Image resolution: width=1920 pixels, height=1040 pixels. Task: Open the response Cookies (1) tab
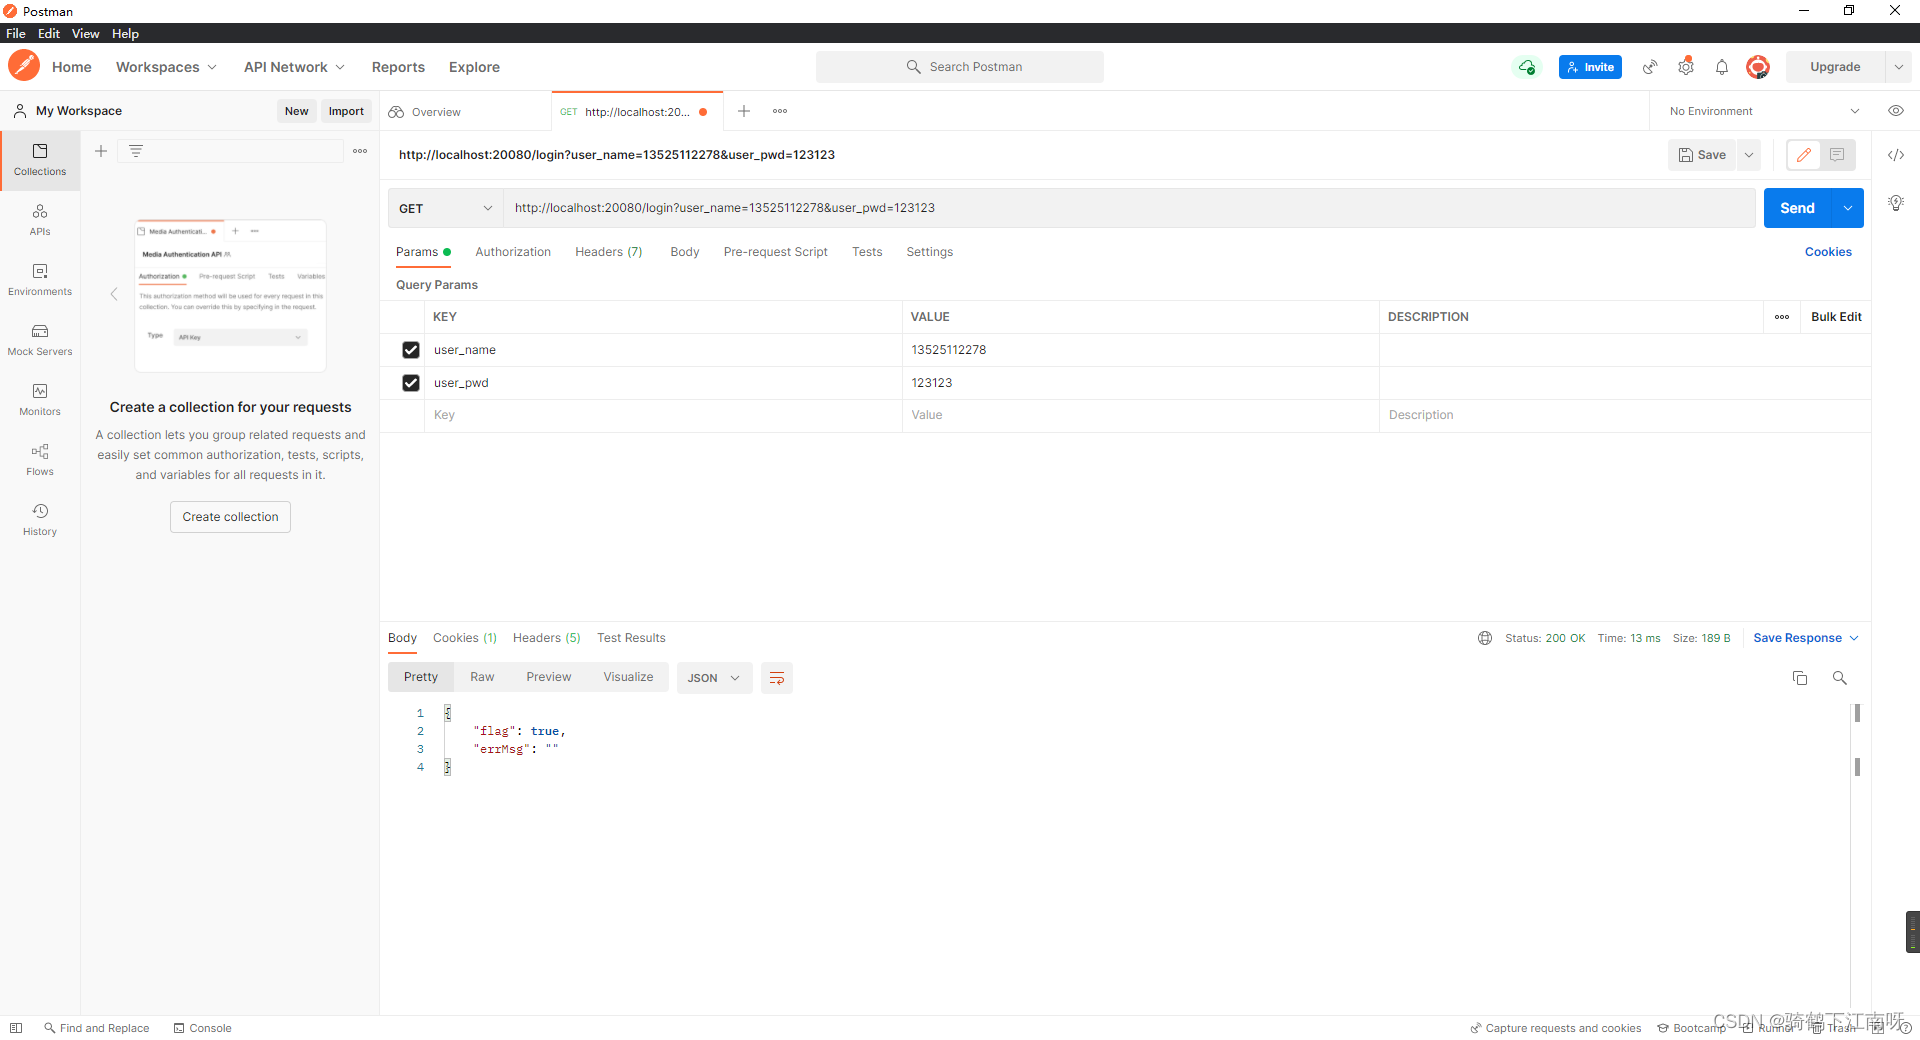[465, 638]
